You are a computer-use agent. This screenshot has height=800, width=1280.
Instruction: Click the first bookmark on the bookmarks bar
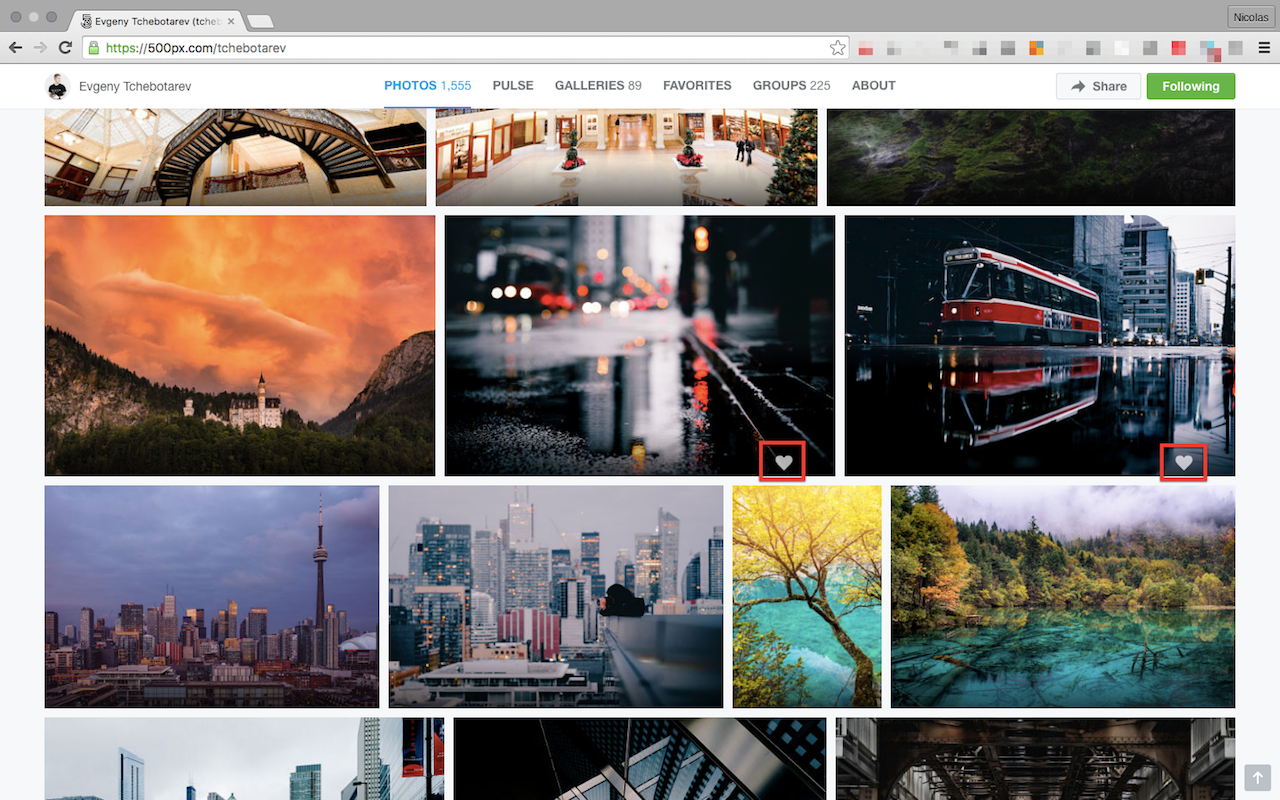click(x=866, y=47)
